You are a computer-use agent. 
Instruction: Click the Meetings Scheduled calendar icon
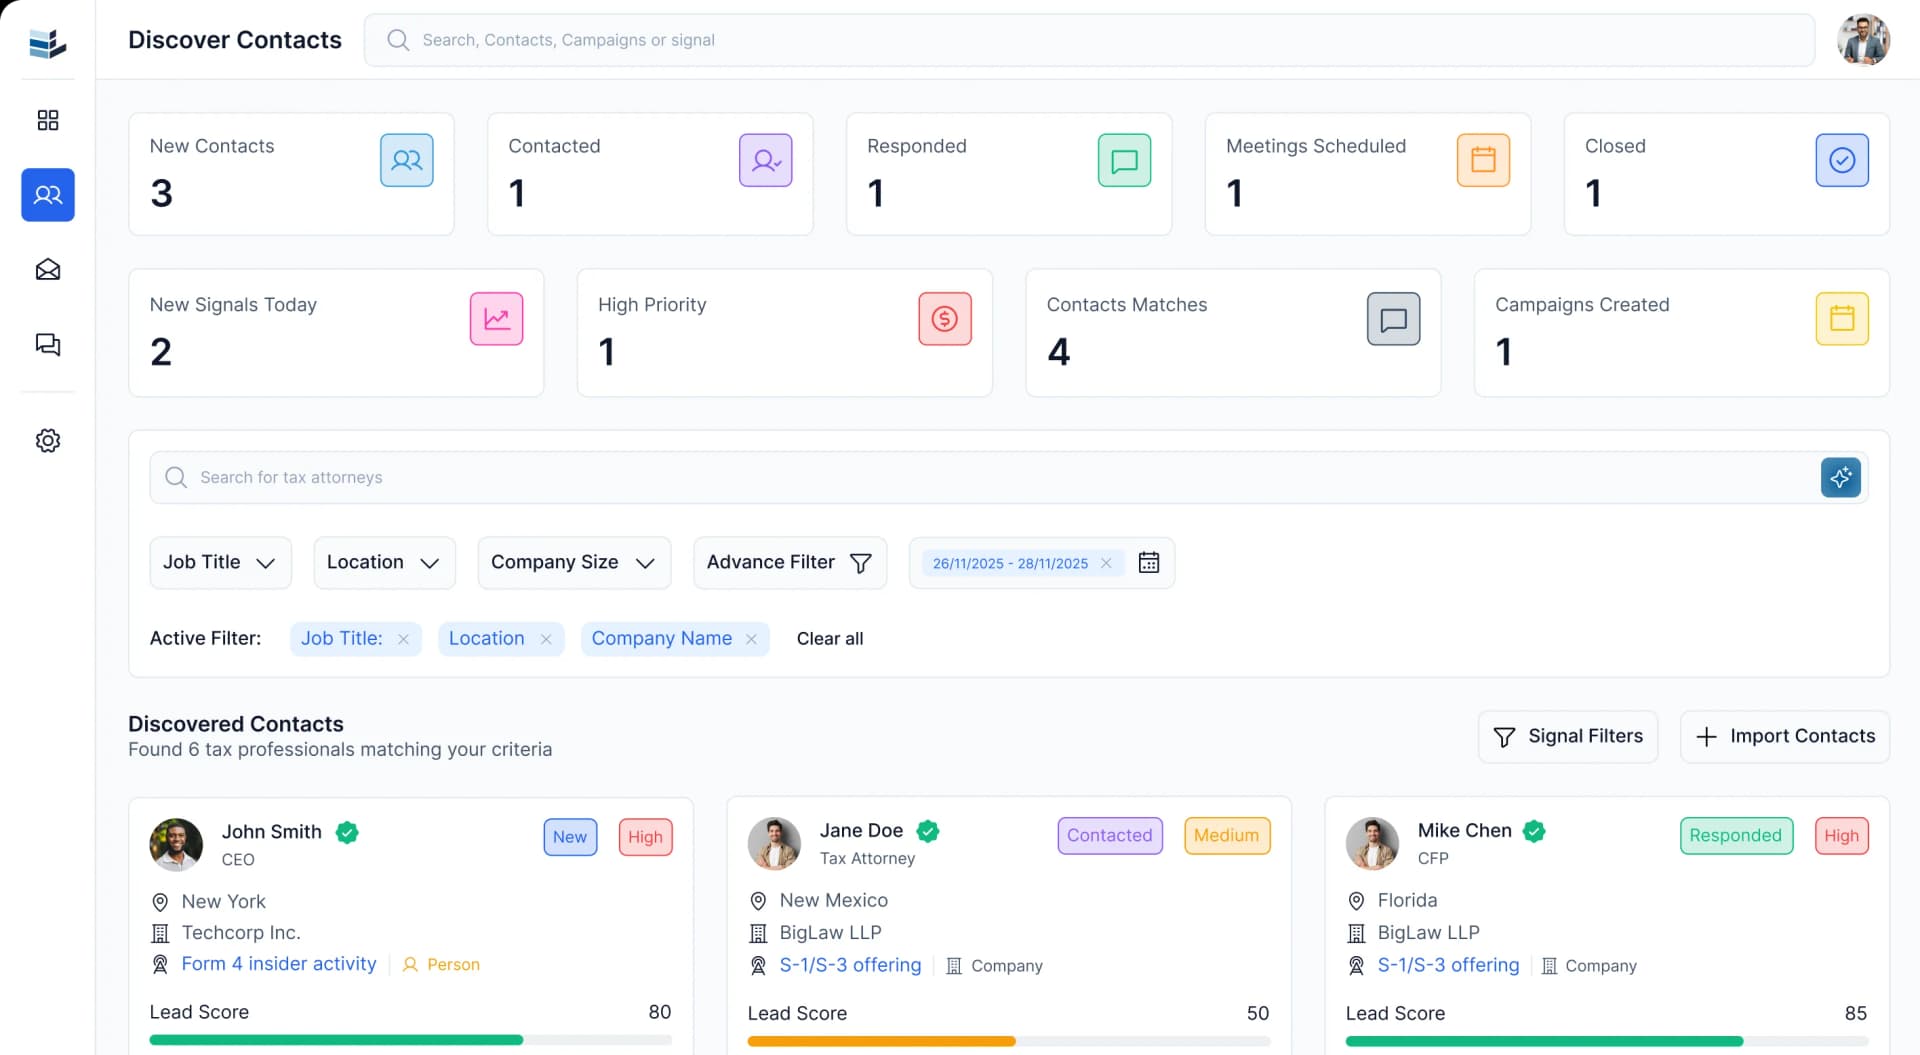click(1483, 160)
